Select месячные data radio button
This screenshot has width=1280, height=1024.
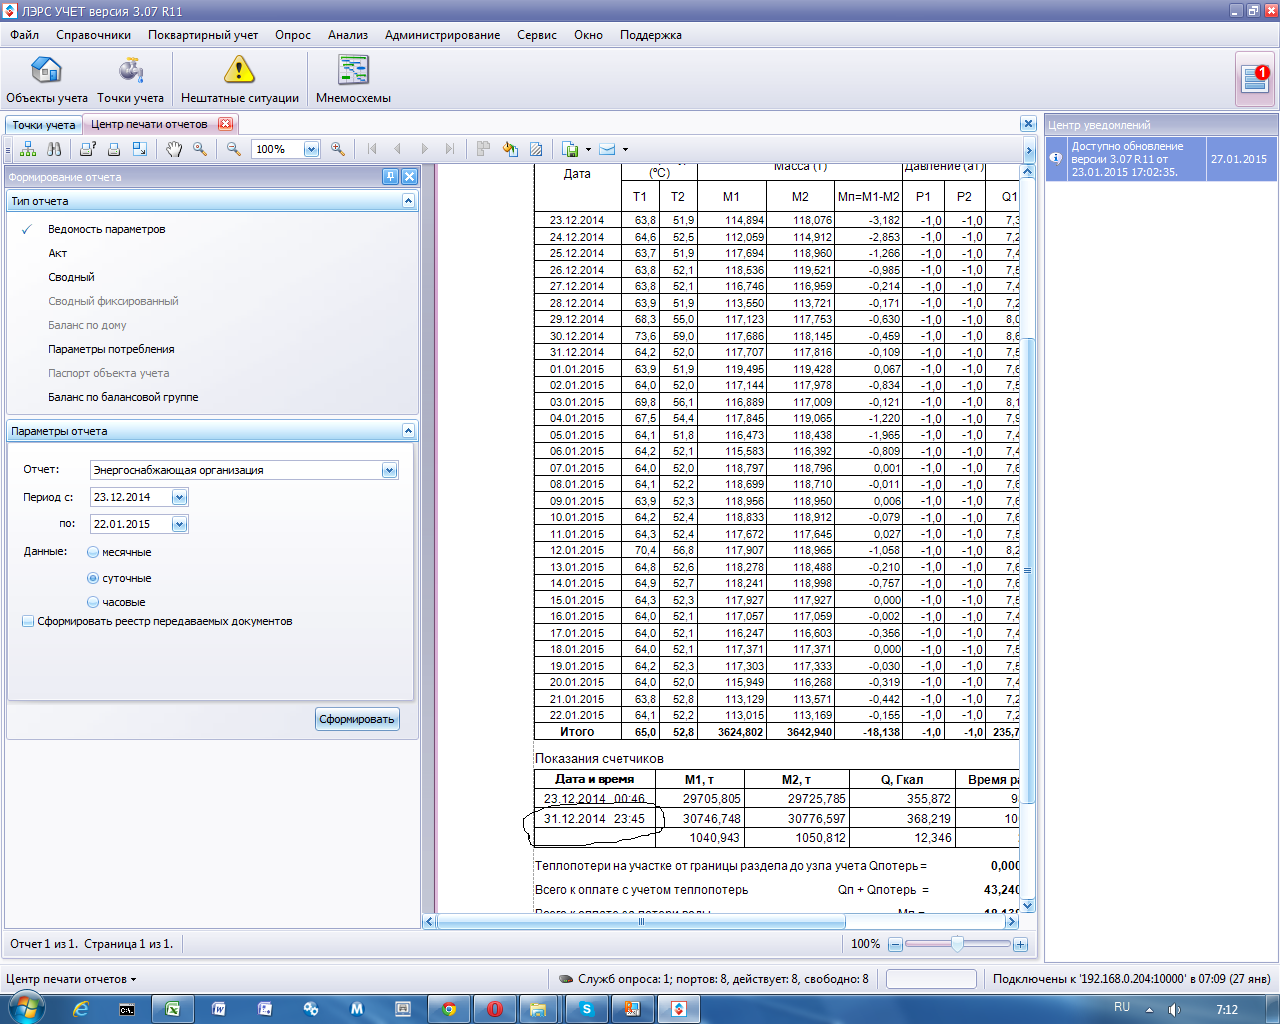point(93,552)
